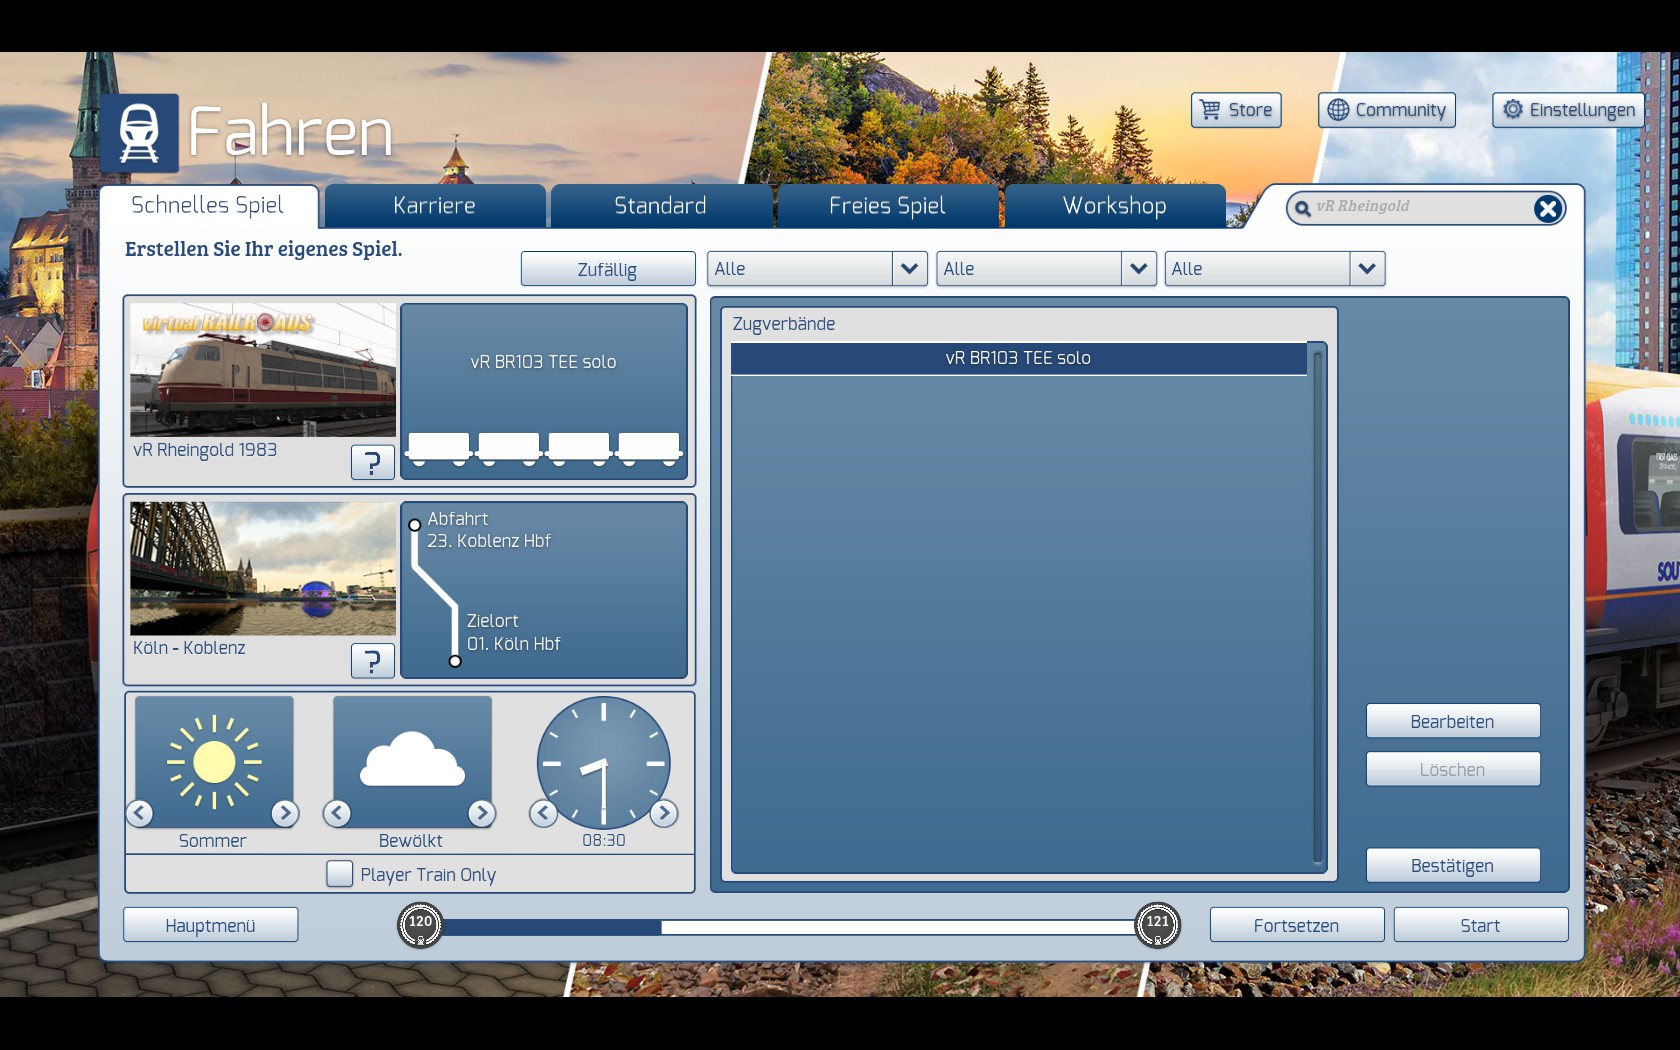Select next season after Sommer
This screenshot has height=1050, width=1680.
pos(285,813)
